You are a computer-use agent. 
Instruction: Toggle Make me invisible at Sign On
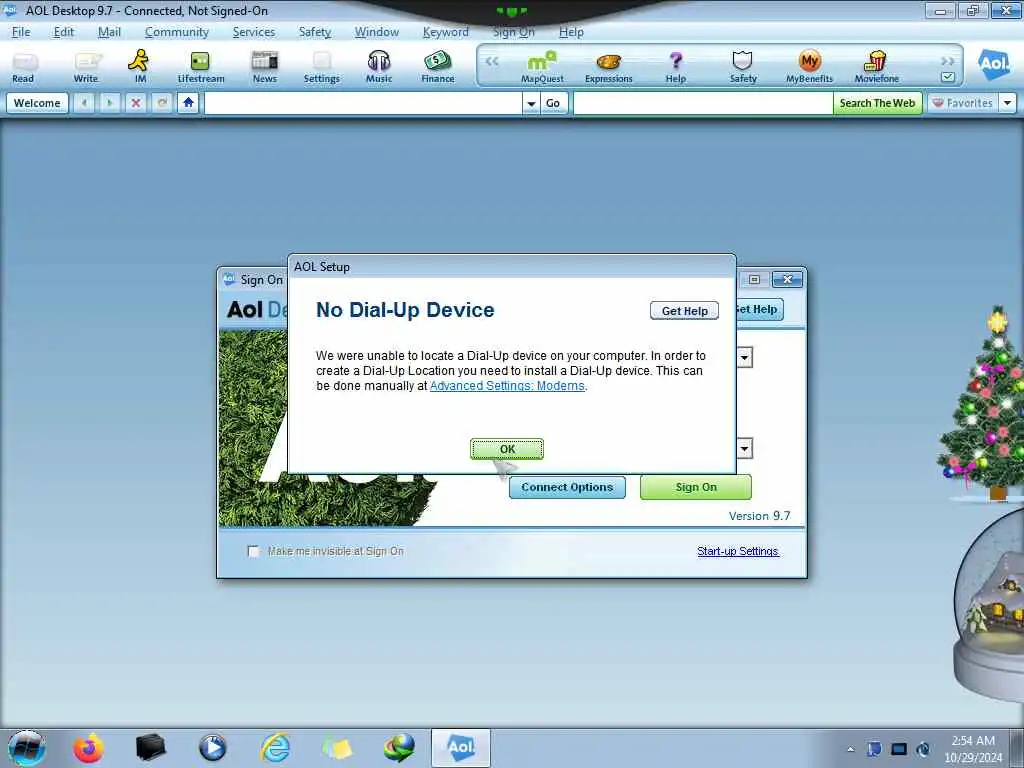pos(253,551)
